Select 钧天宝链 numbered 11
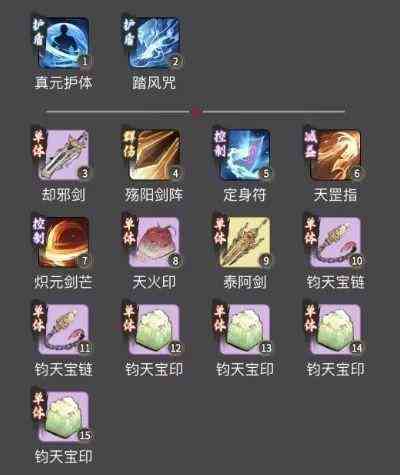 (x=64, y=330)
